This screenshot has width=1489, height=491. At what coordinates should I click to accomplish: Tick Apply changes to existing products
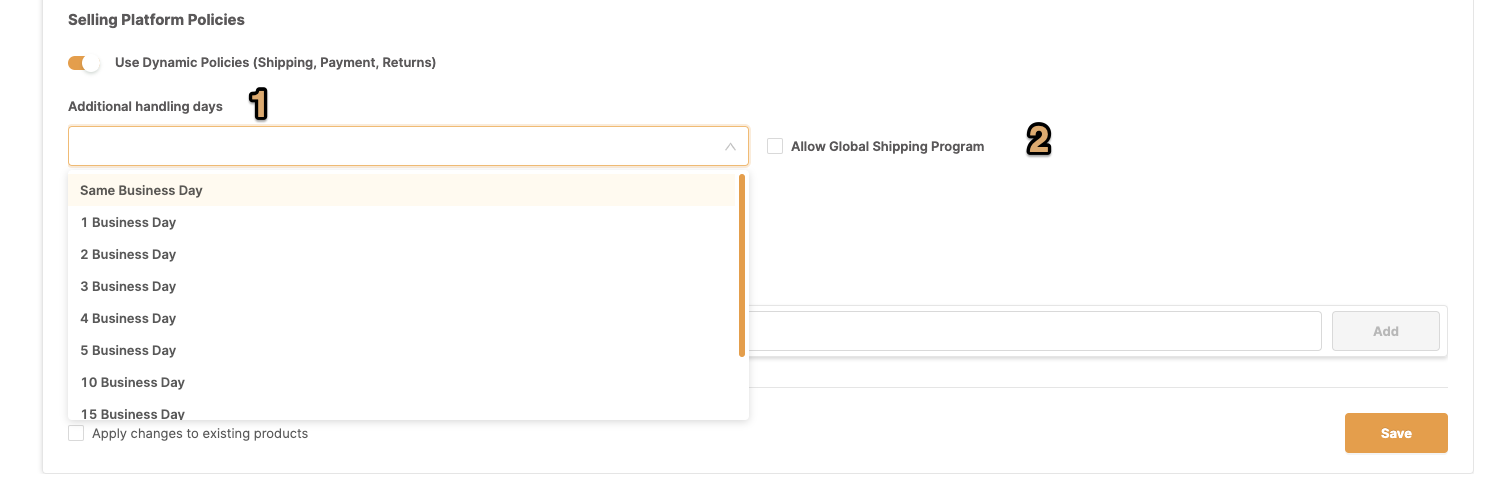(x=76, y=433)
